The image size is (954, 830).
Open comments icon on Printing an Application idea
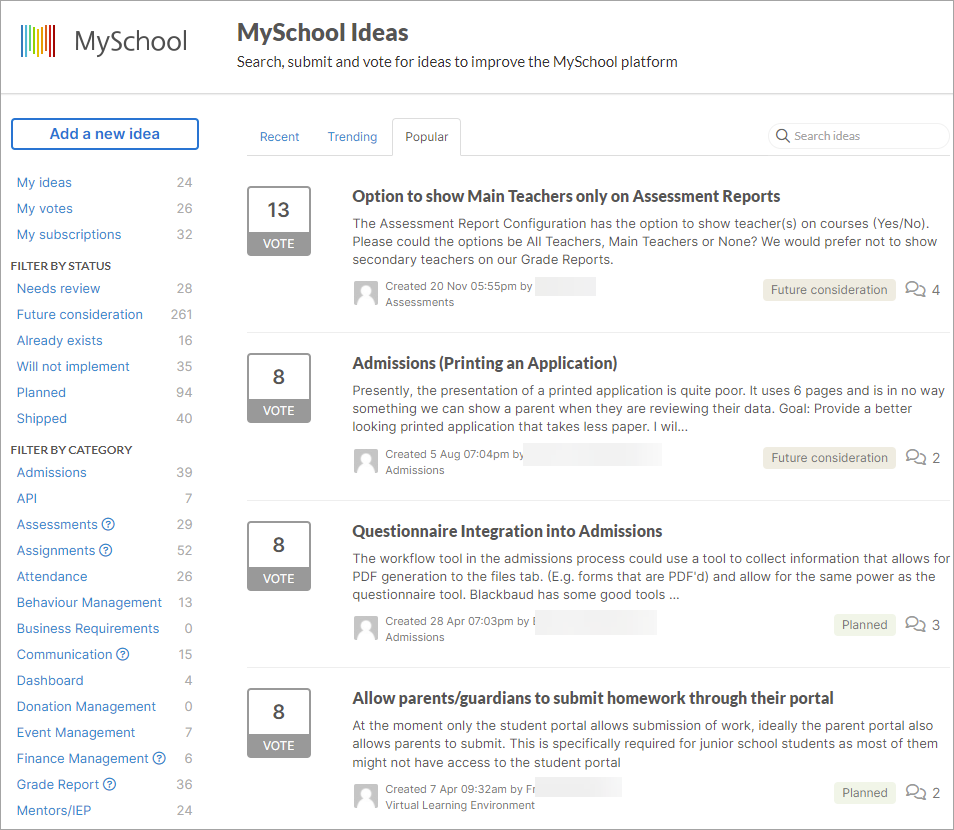tap(915, 457)
